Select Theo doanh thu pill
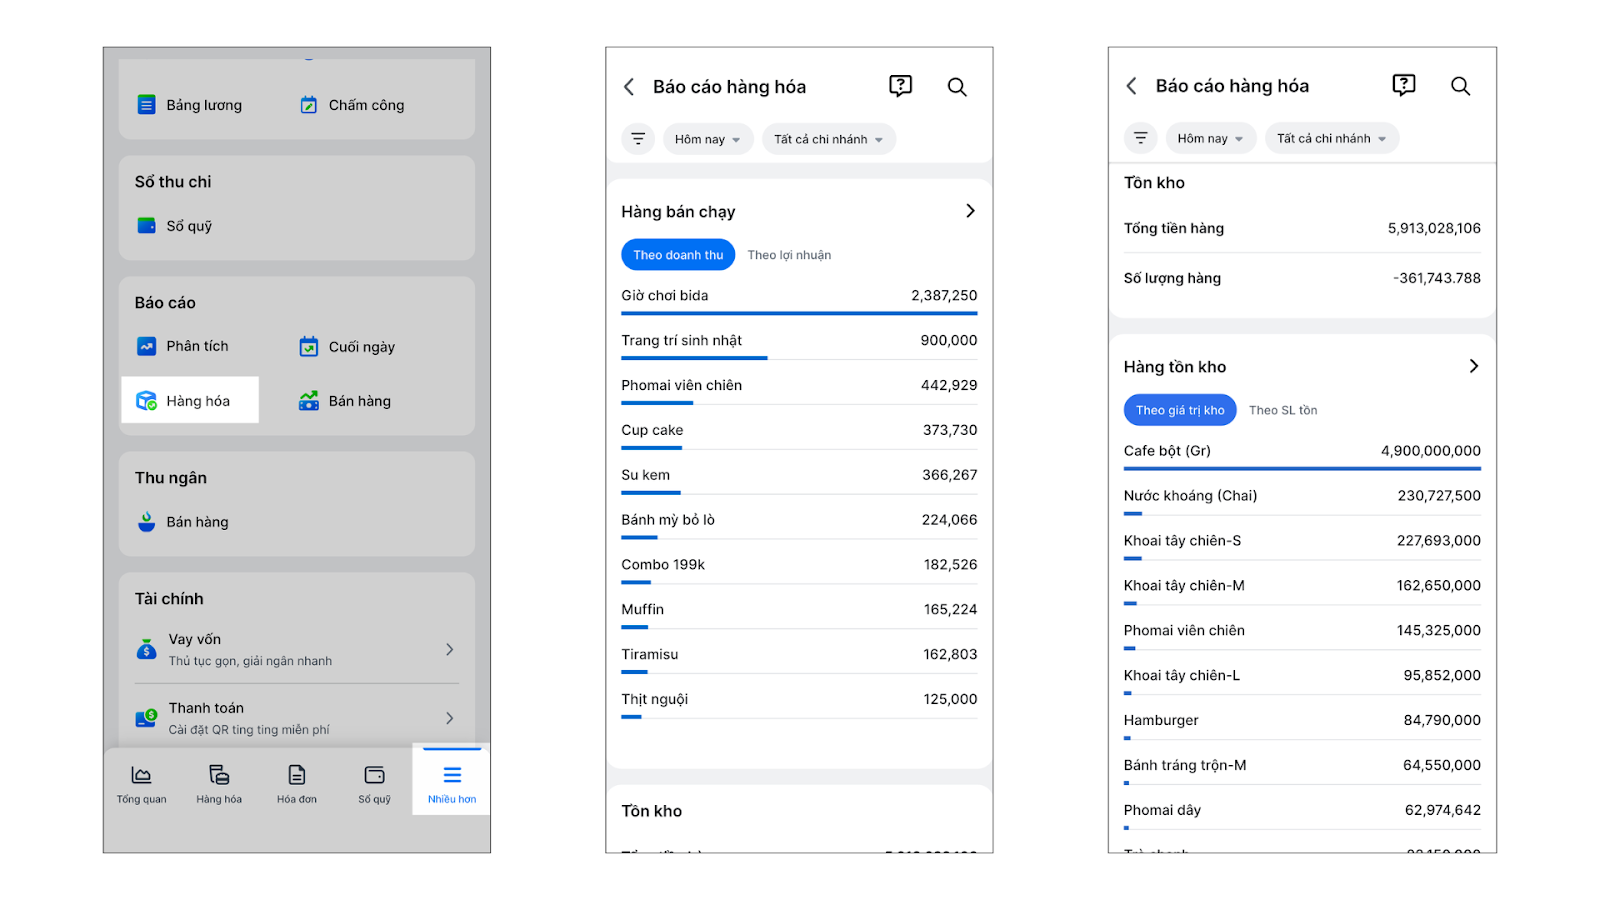Screen dimensions: 1600x900 (678, 255)
